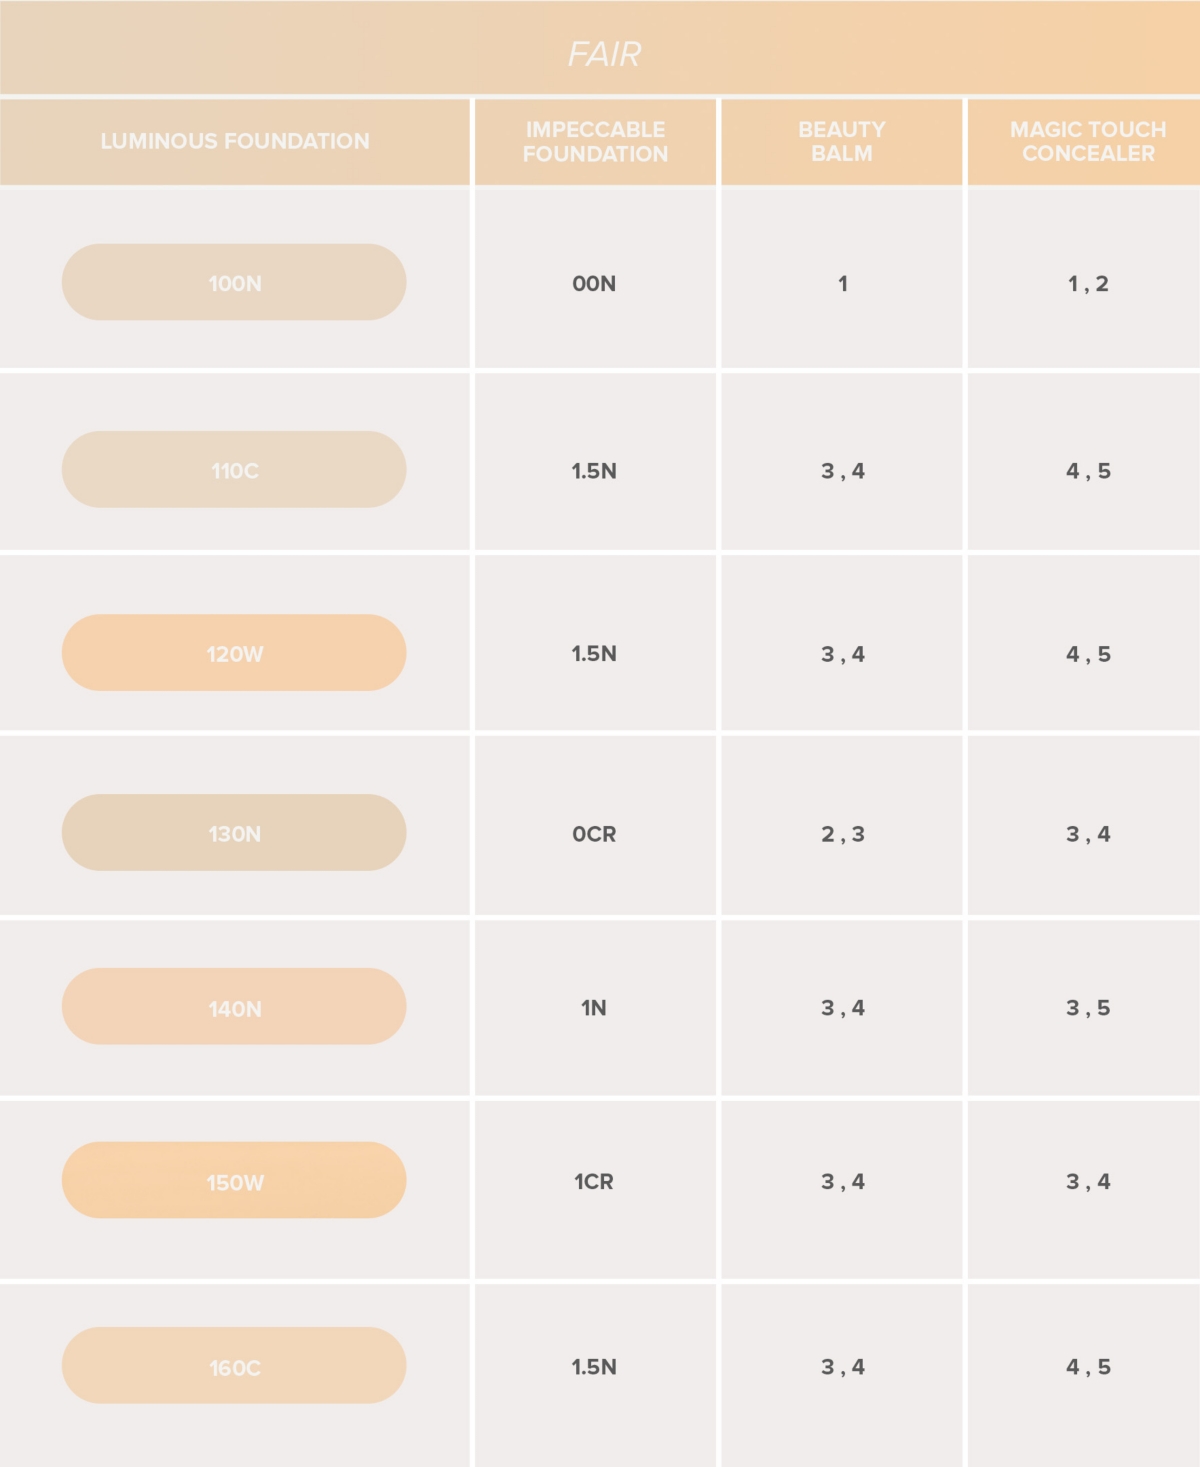Select the 100N shade swatch
Screen dimensions: 1200x1467
[x=234, y=282]
